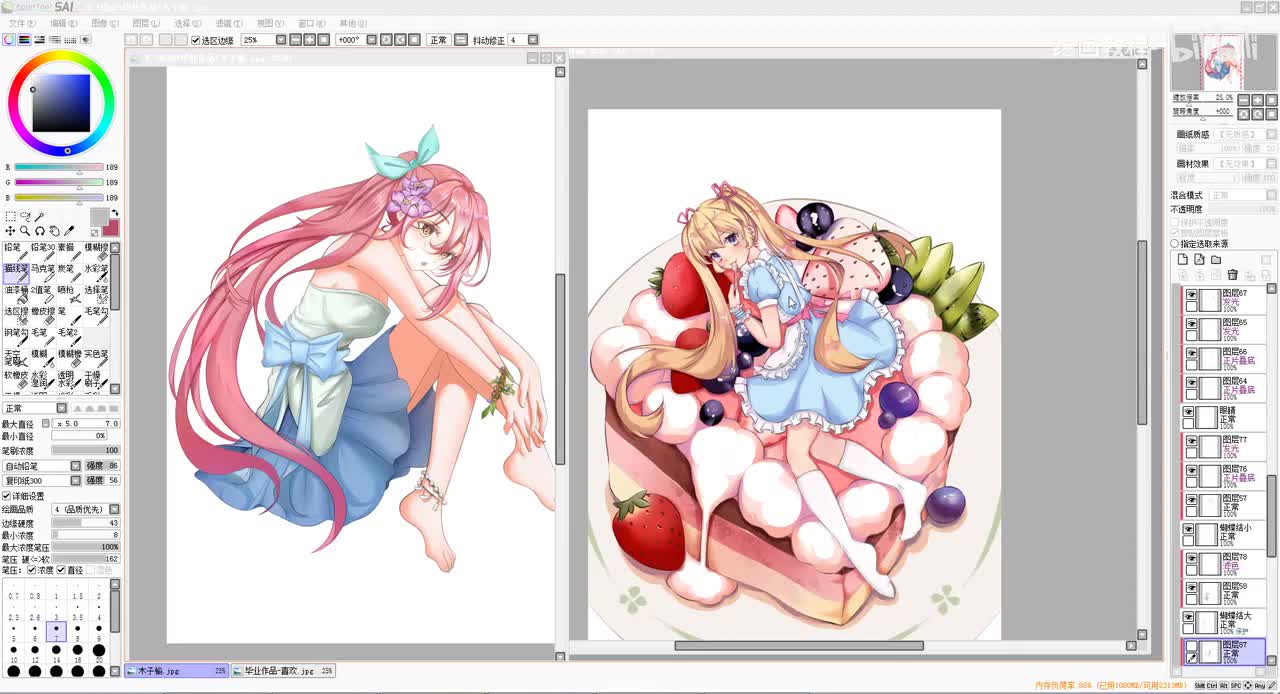Image resolution: width=1280 pixels, height=694 pixels.
Task: Switch to the 毕业作品-喜欢.jpg document tab
Action: pyautogui.click(x=283, y=671)
